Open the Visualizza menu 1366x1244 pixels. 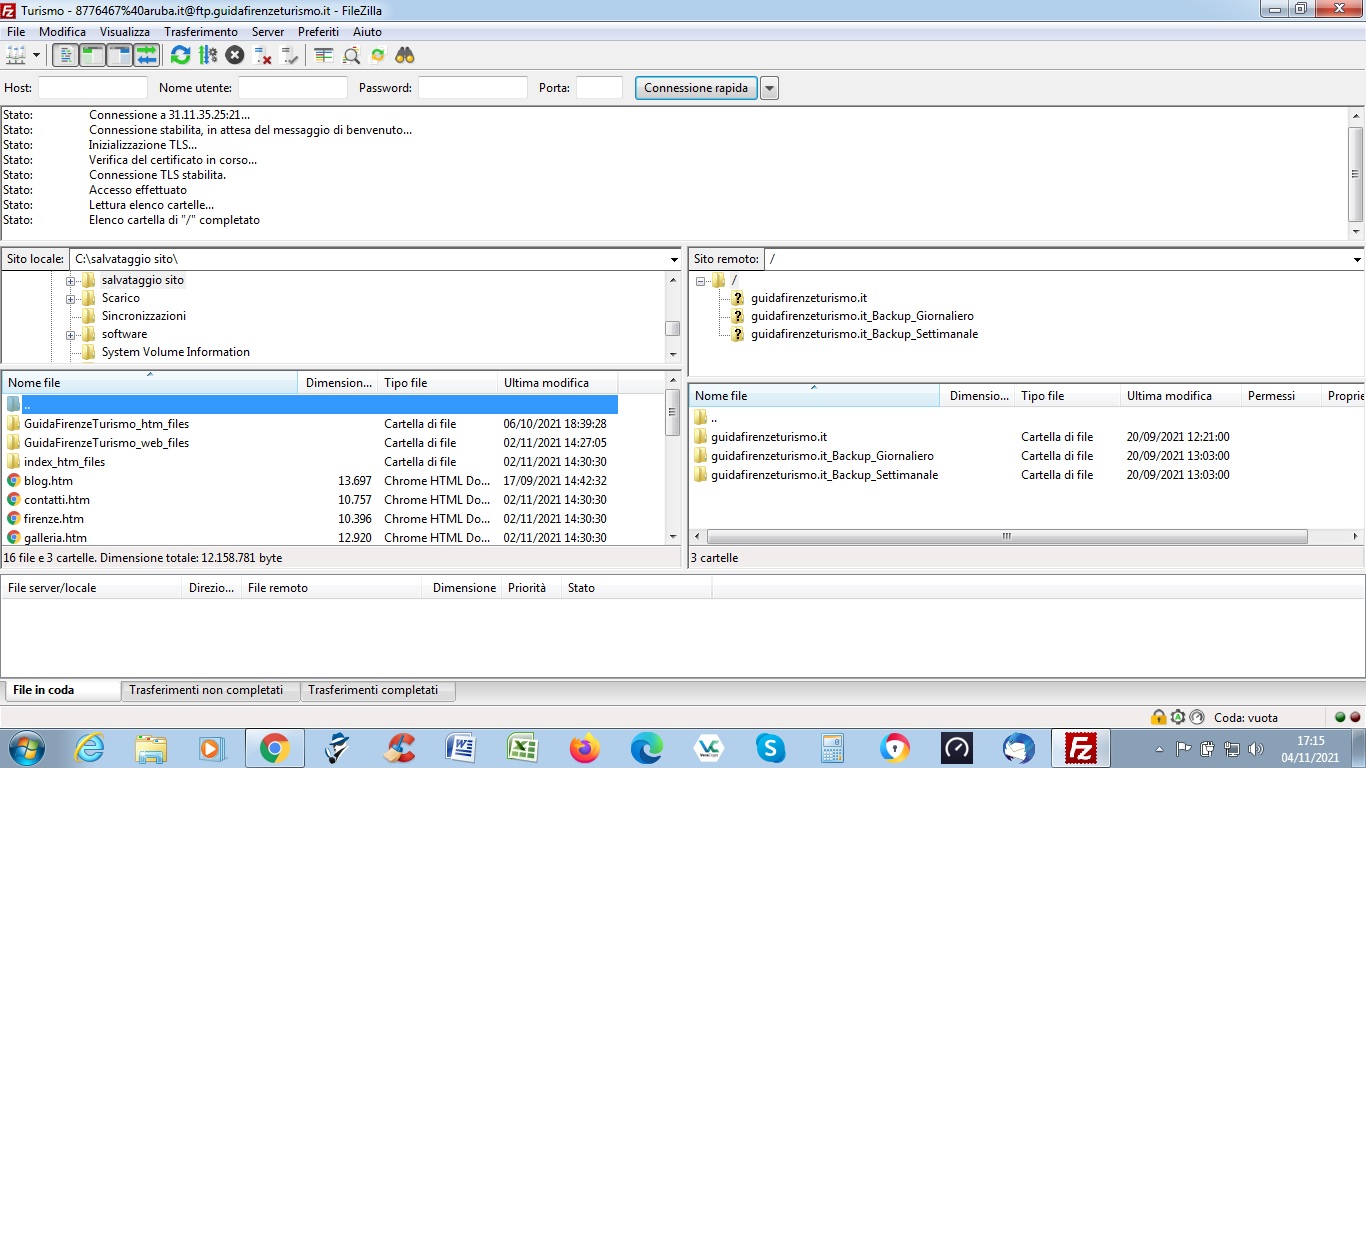(x=125, y=32)
